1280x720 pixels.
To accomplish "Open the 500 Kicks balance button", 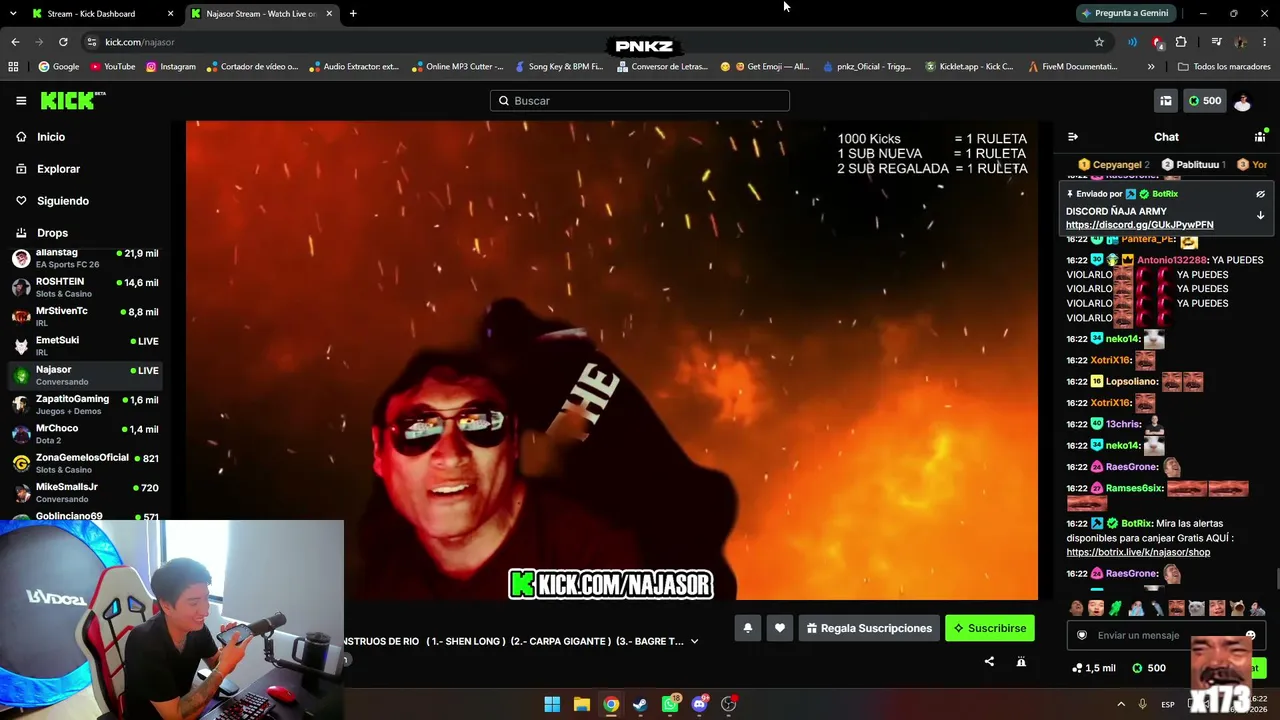I will pyautogui.click(x=1204, y=100).
